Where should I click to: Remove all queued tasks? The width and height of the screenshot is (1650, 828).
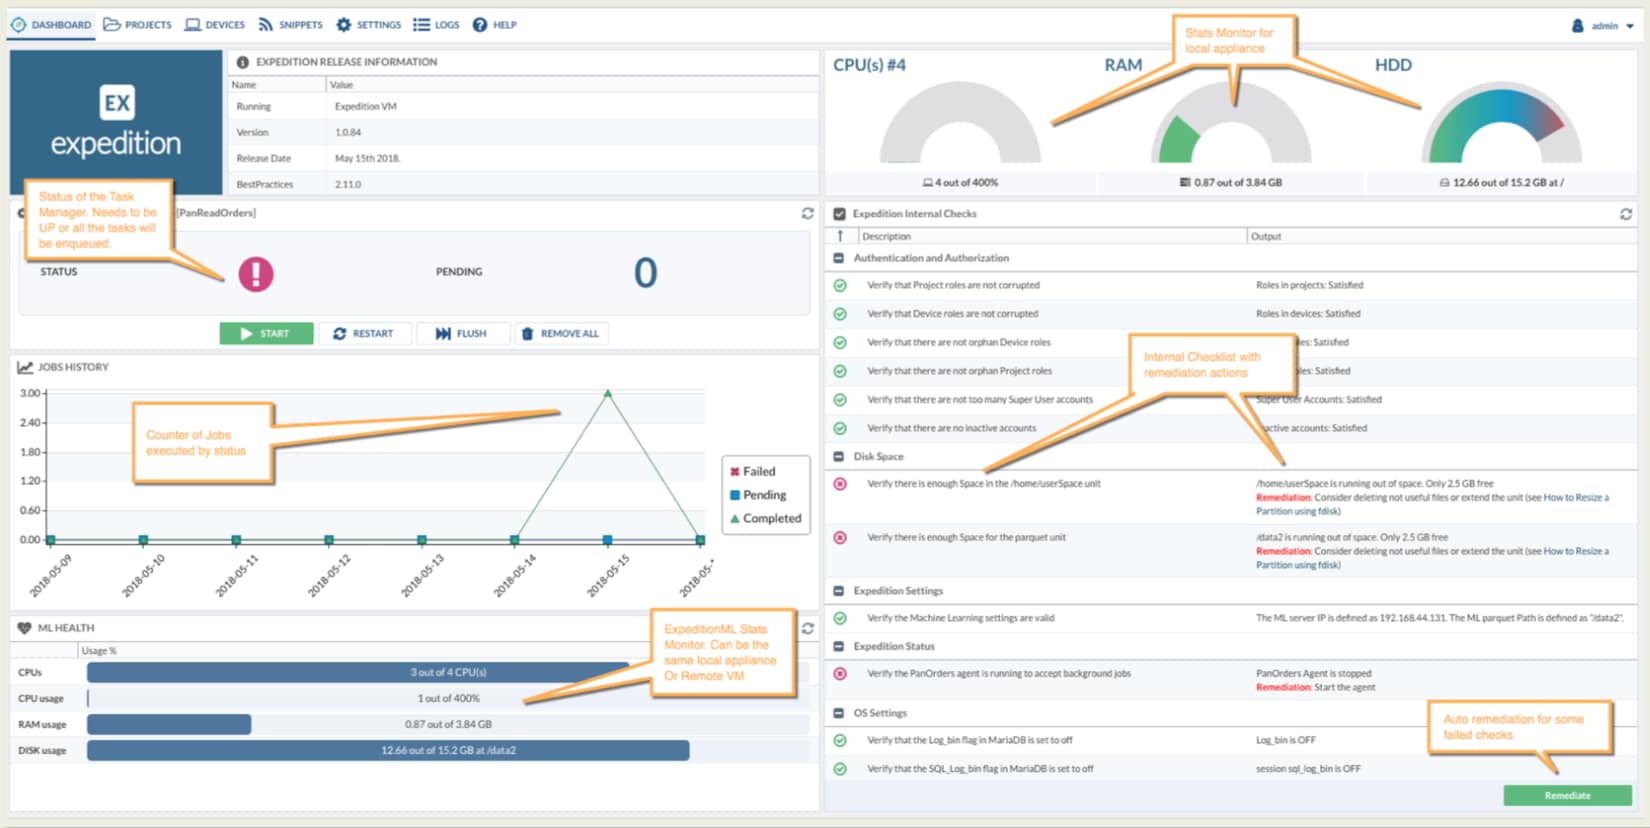point(561,333)
